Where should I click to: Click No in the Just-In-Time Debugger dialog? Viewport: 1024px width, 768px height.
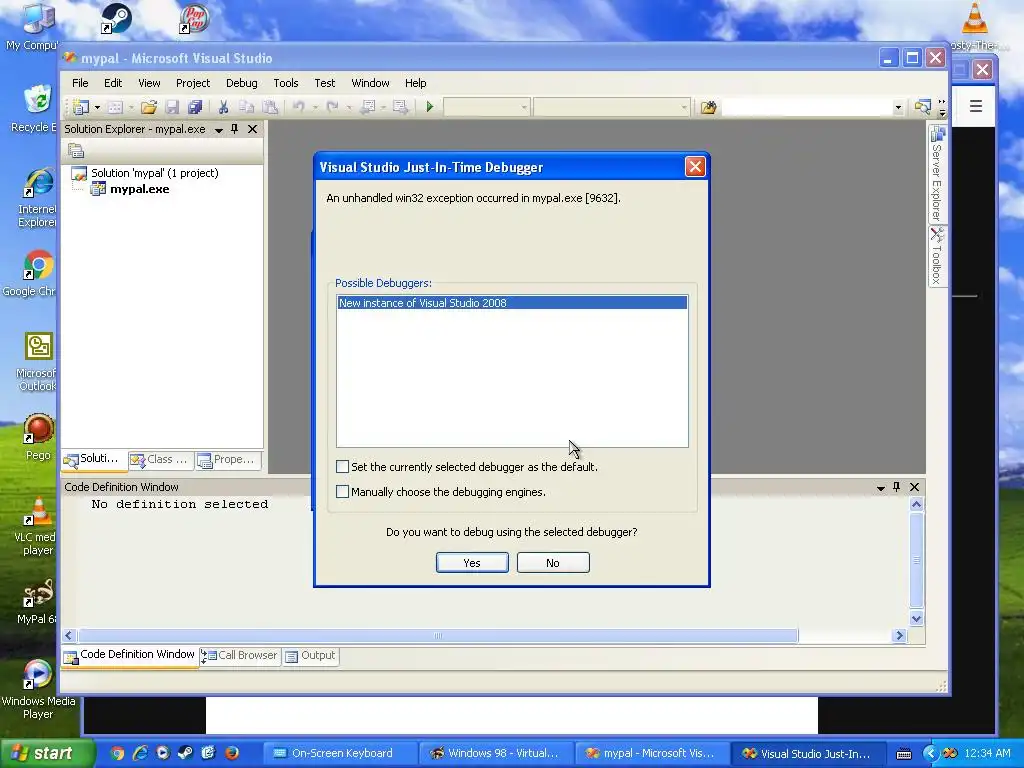[x=553, y=563]
